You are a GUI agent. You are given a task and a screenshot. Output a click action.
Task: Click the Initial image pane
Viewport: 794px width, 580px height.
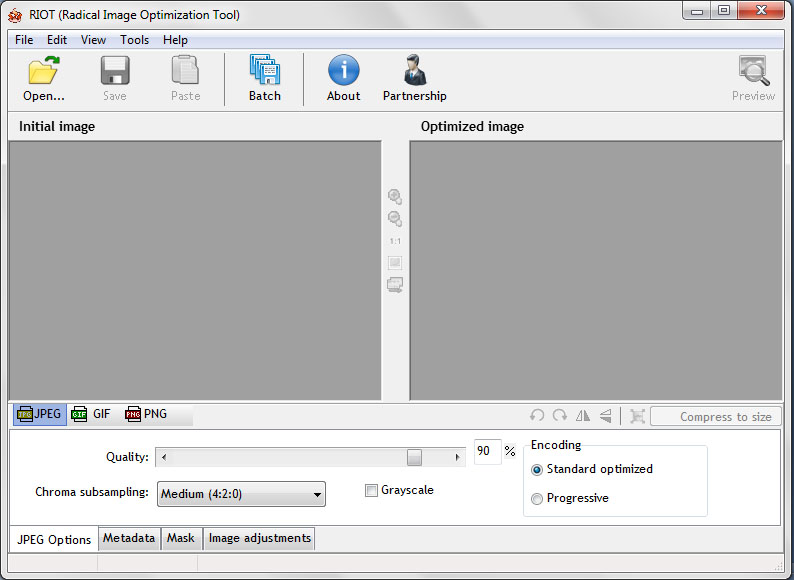coord(195,270)
